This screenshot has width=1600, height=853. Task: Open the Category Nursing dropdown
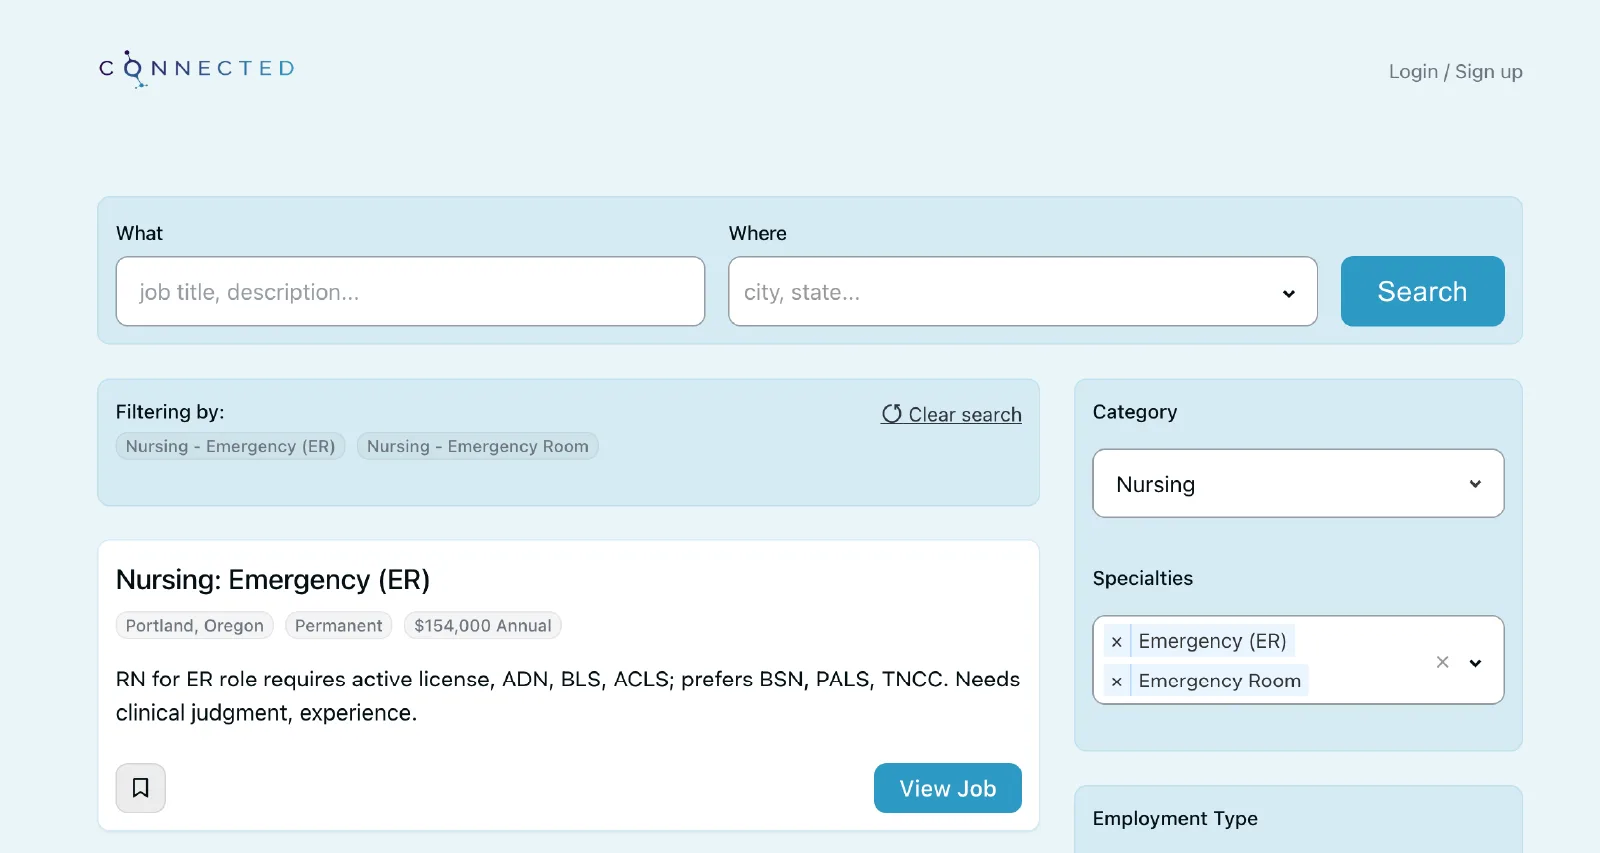click(x=1297, y=484)
